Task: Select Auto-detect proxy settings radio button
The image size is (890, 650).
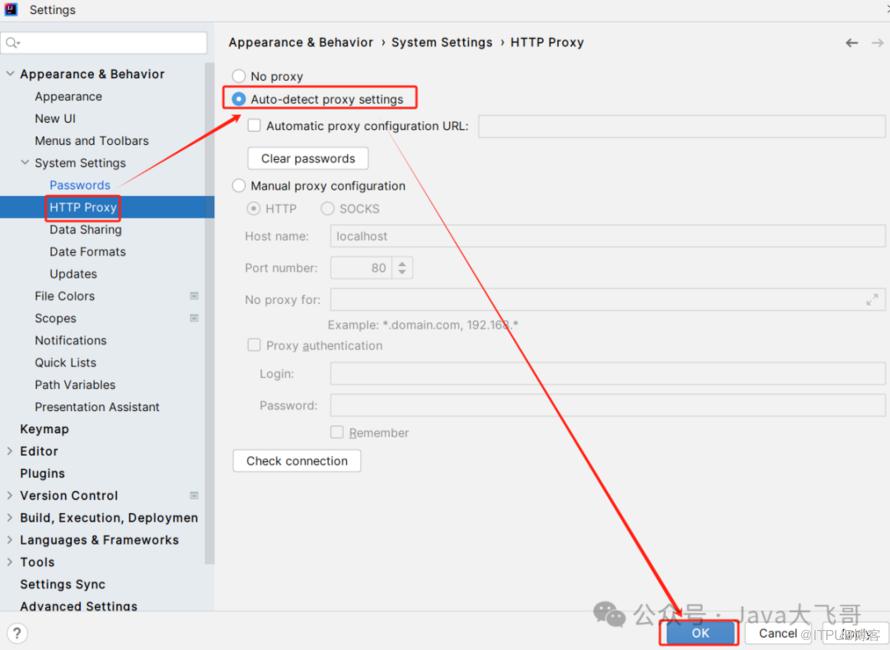Action: pos(239,99)
